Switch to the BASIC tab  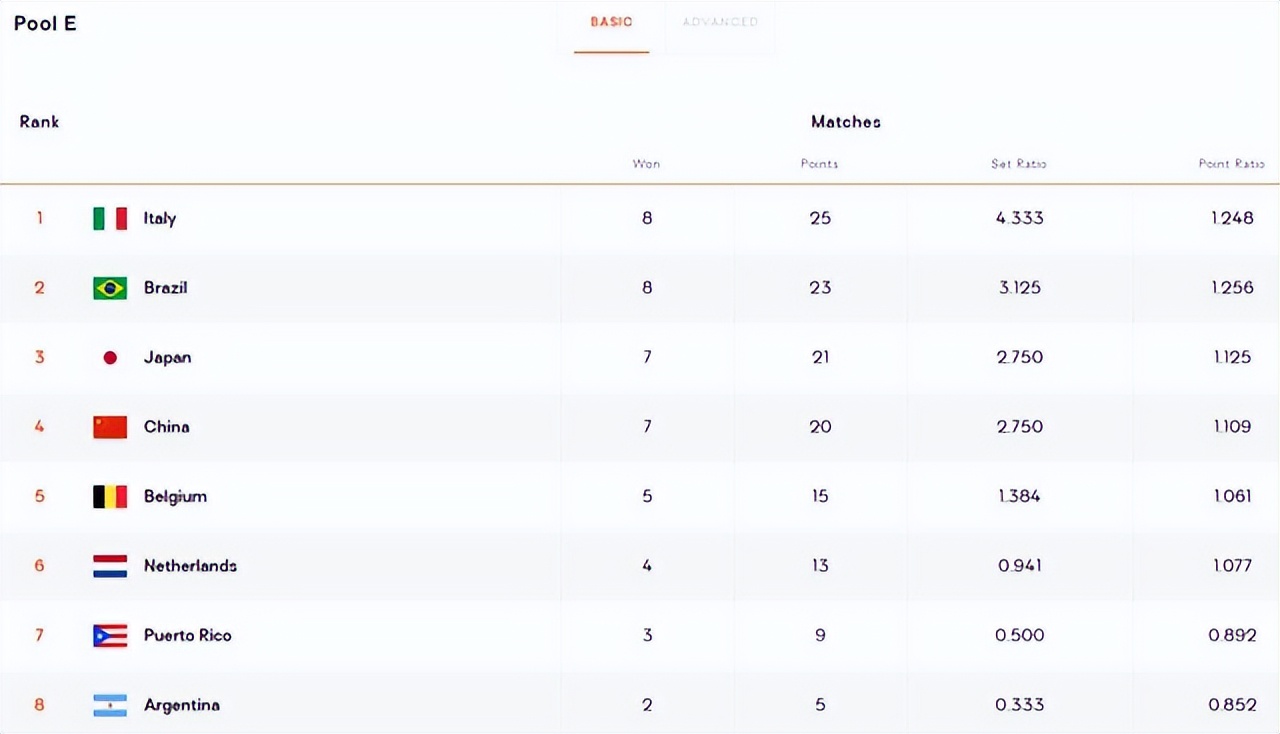tap(611, 22)
